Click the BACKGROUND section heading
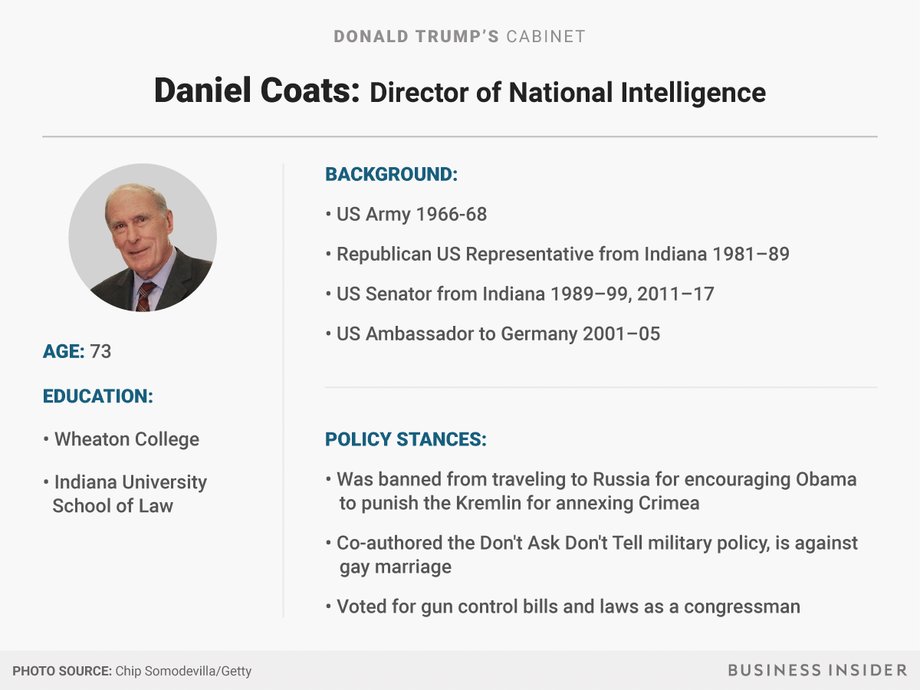920x690 pixels. pyautogui.click(x=391, y=174)
